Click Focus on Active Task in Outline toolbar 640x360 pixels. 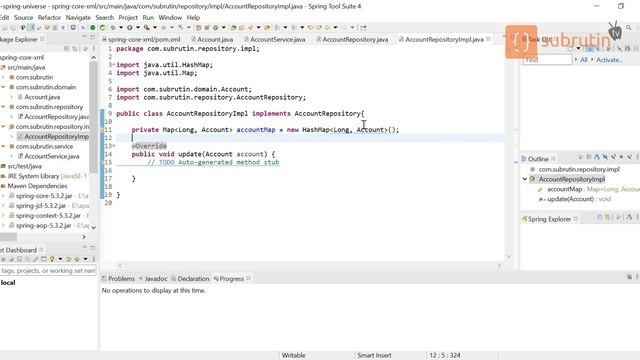(x=580, y=157)
